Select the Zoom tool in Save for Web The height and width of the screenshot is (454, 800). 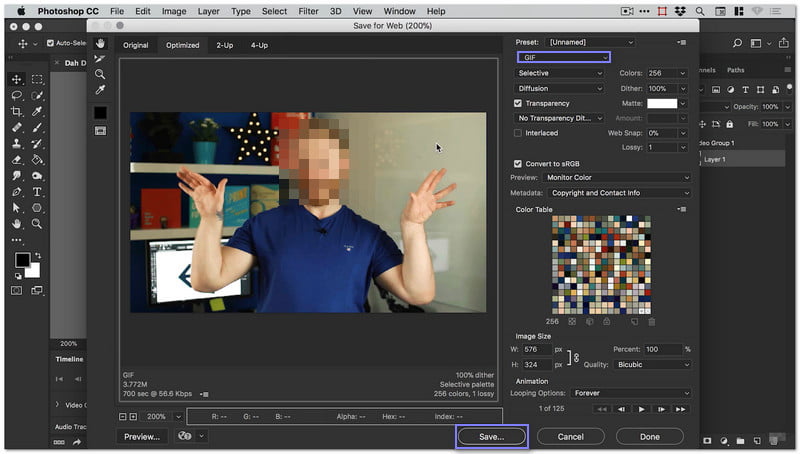100,74
